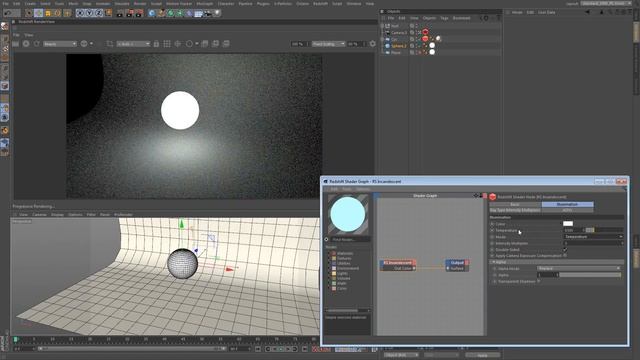Click the red Redshift tag on Camera.3

tap(425, 32)
